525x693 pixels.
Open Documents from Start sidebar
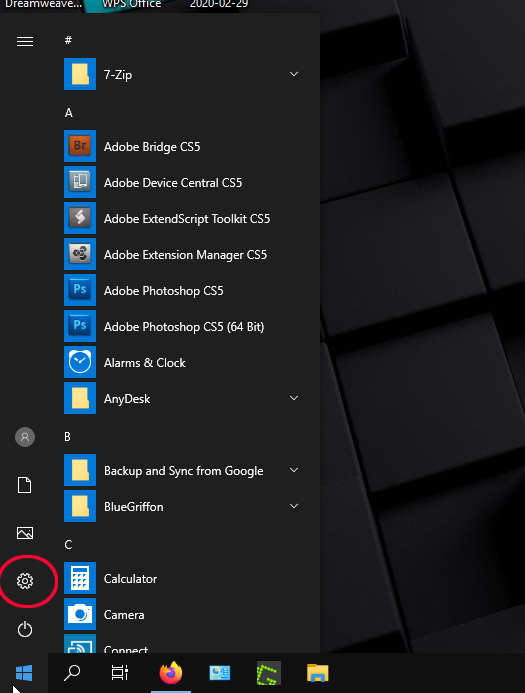25,485
